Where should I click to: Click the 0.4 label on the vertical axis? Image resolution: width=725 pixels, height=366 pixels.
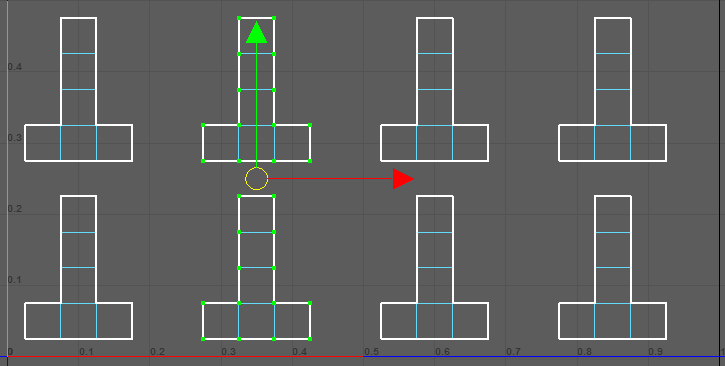point(15,67)
